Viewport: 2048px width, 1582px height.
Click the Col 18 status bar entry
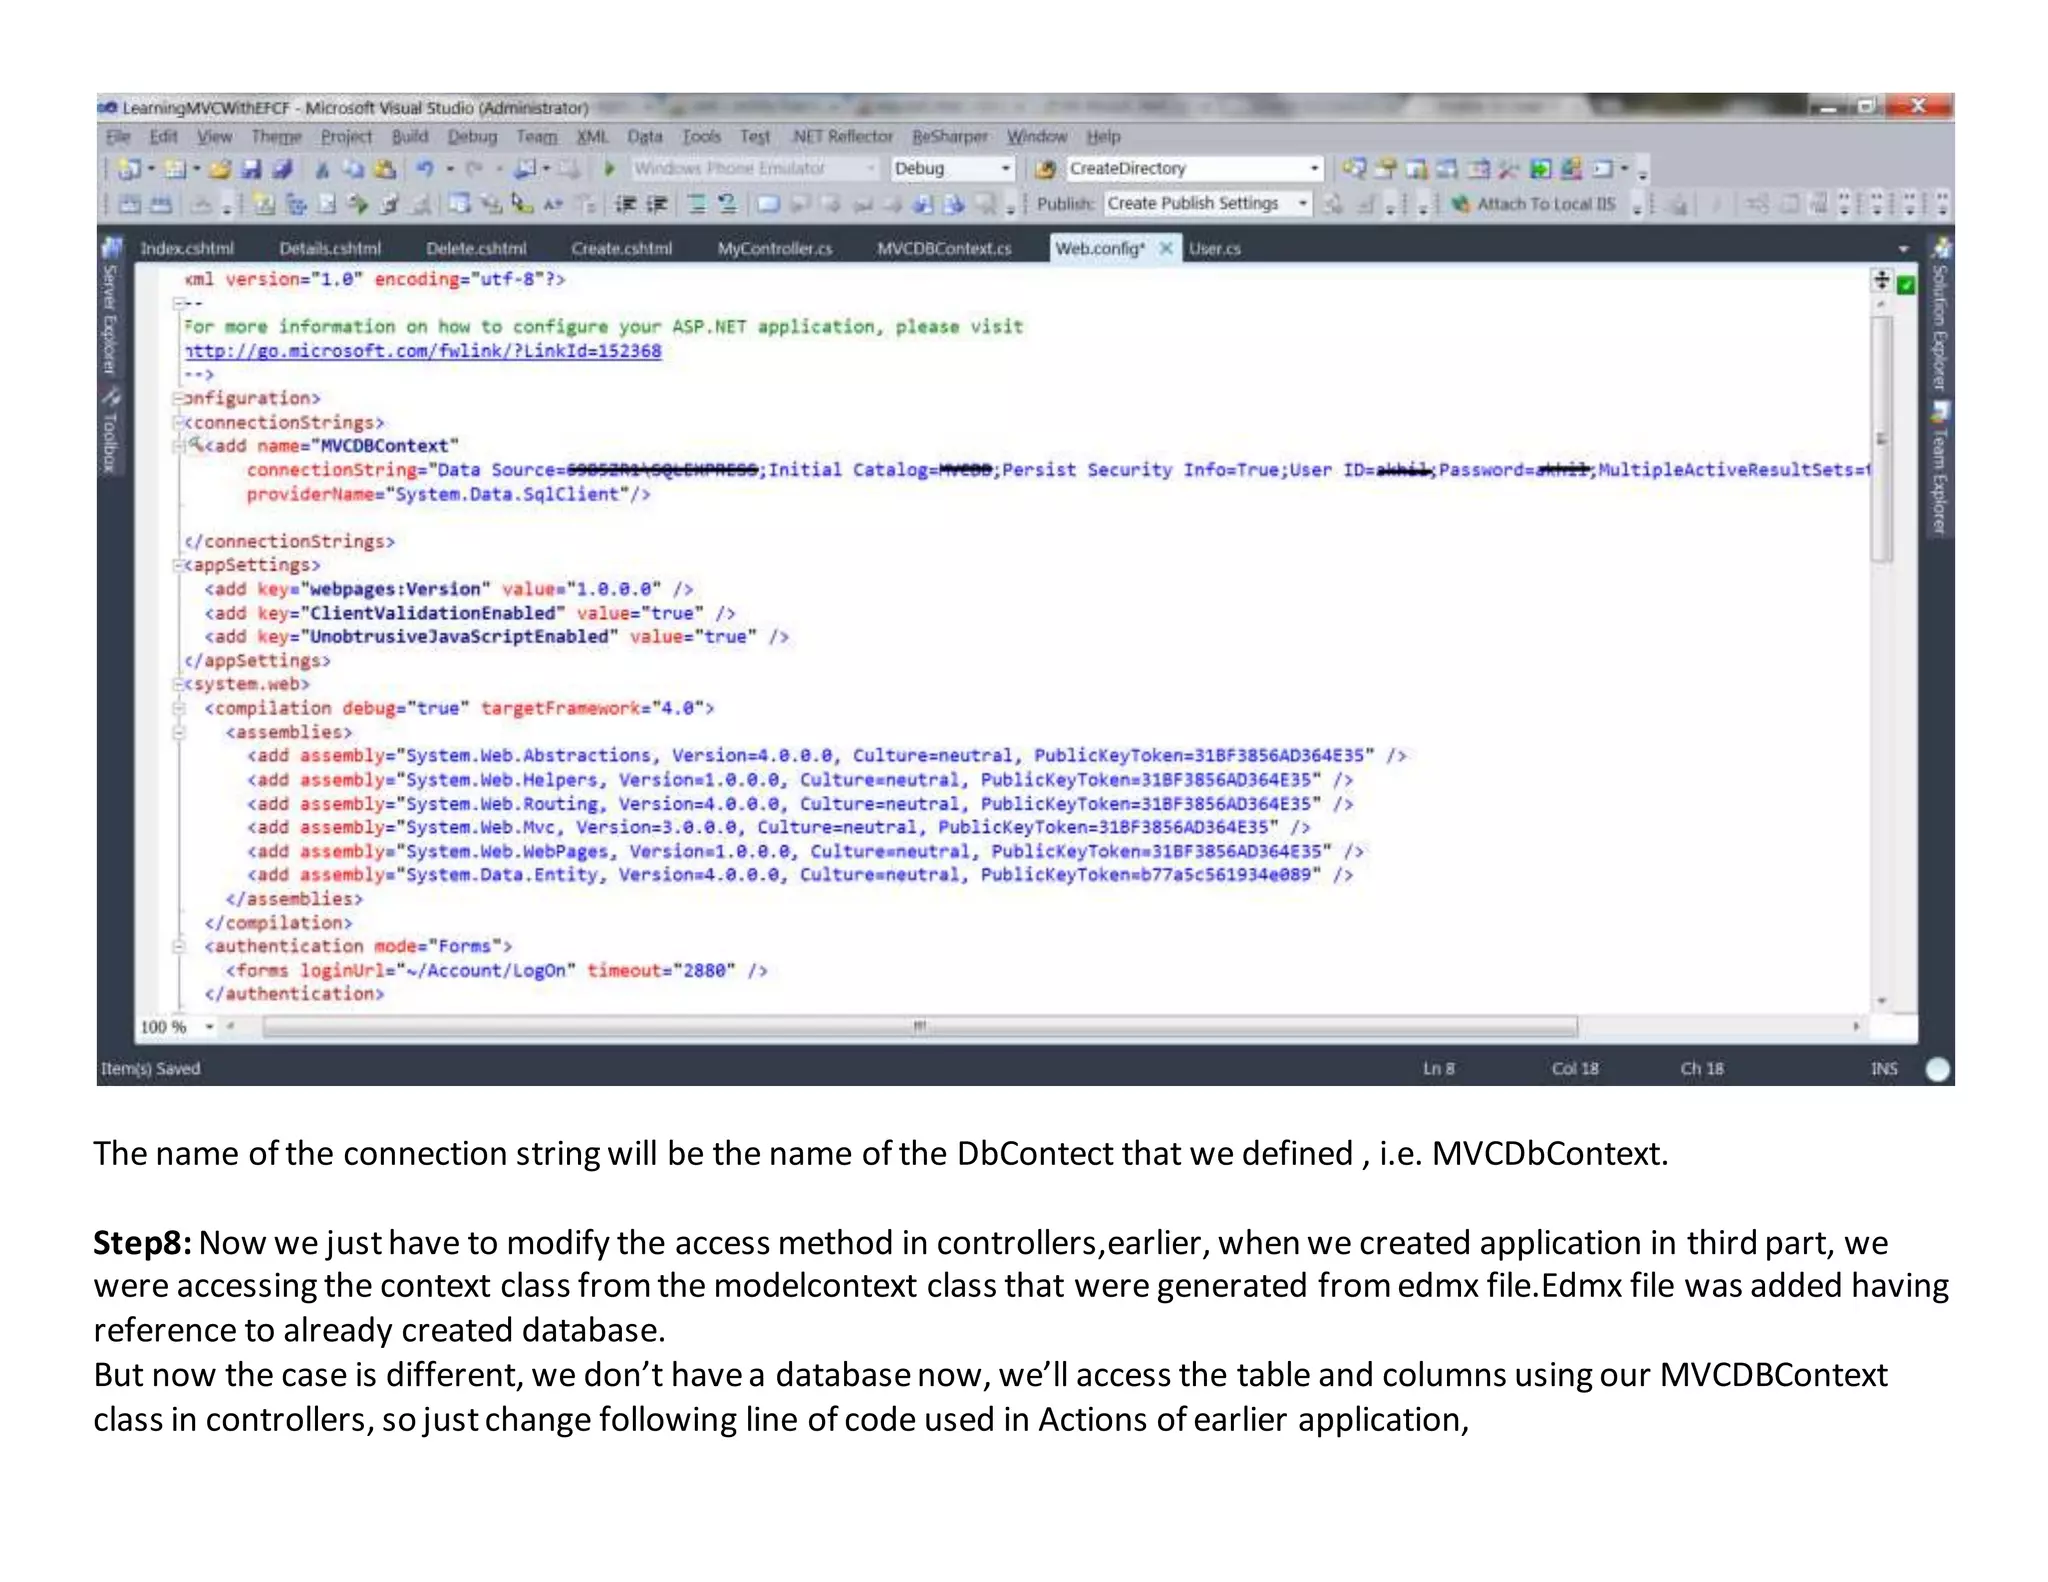click(x=1575, y=1069)
